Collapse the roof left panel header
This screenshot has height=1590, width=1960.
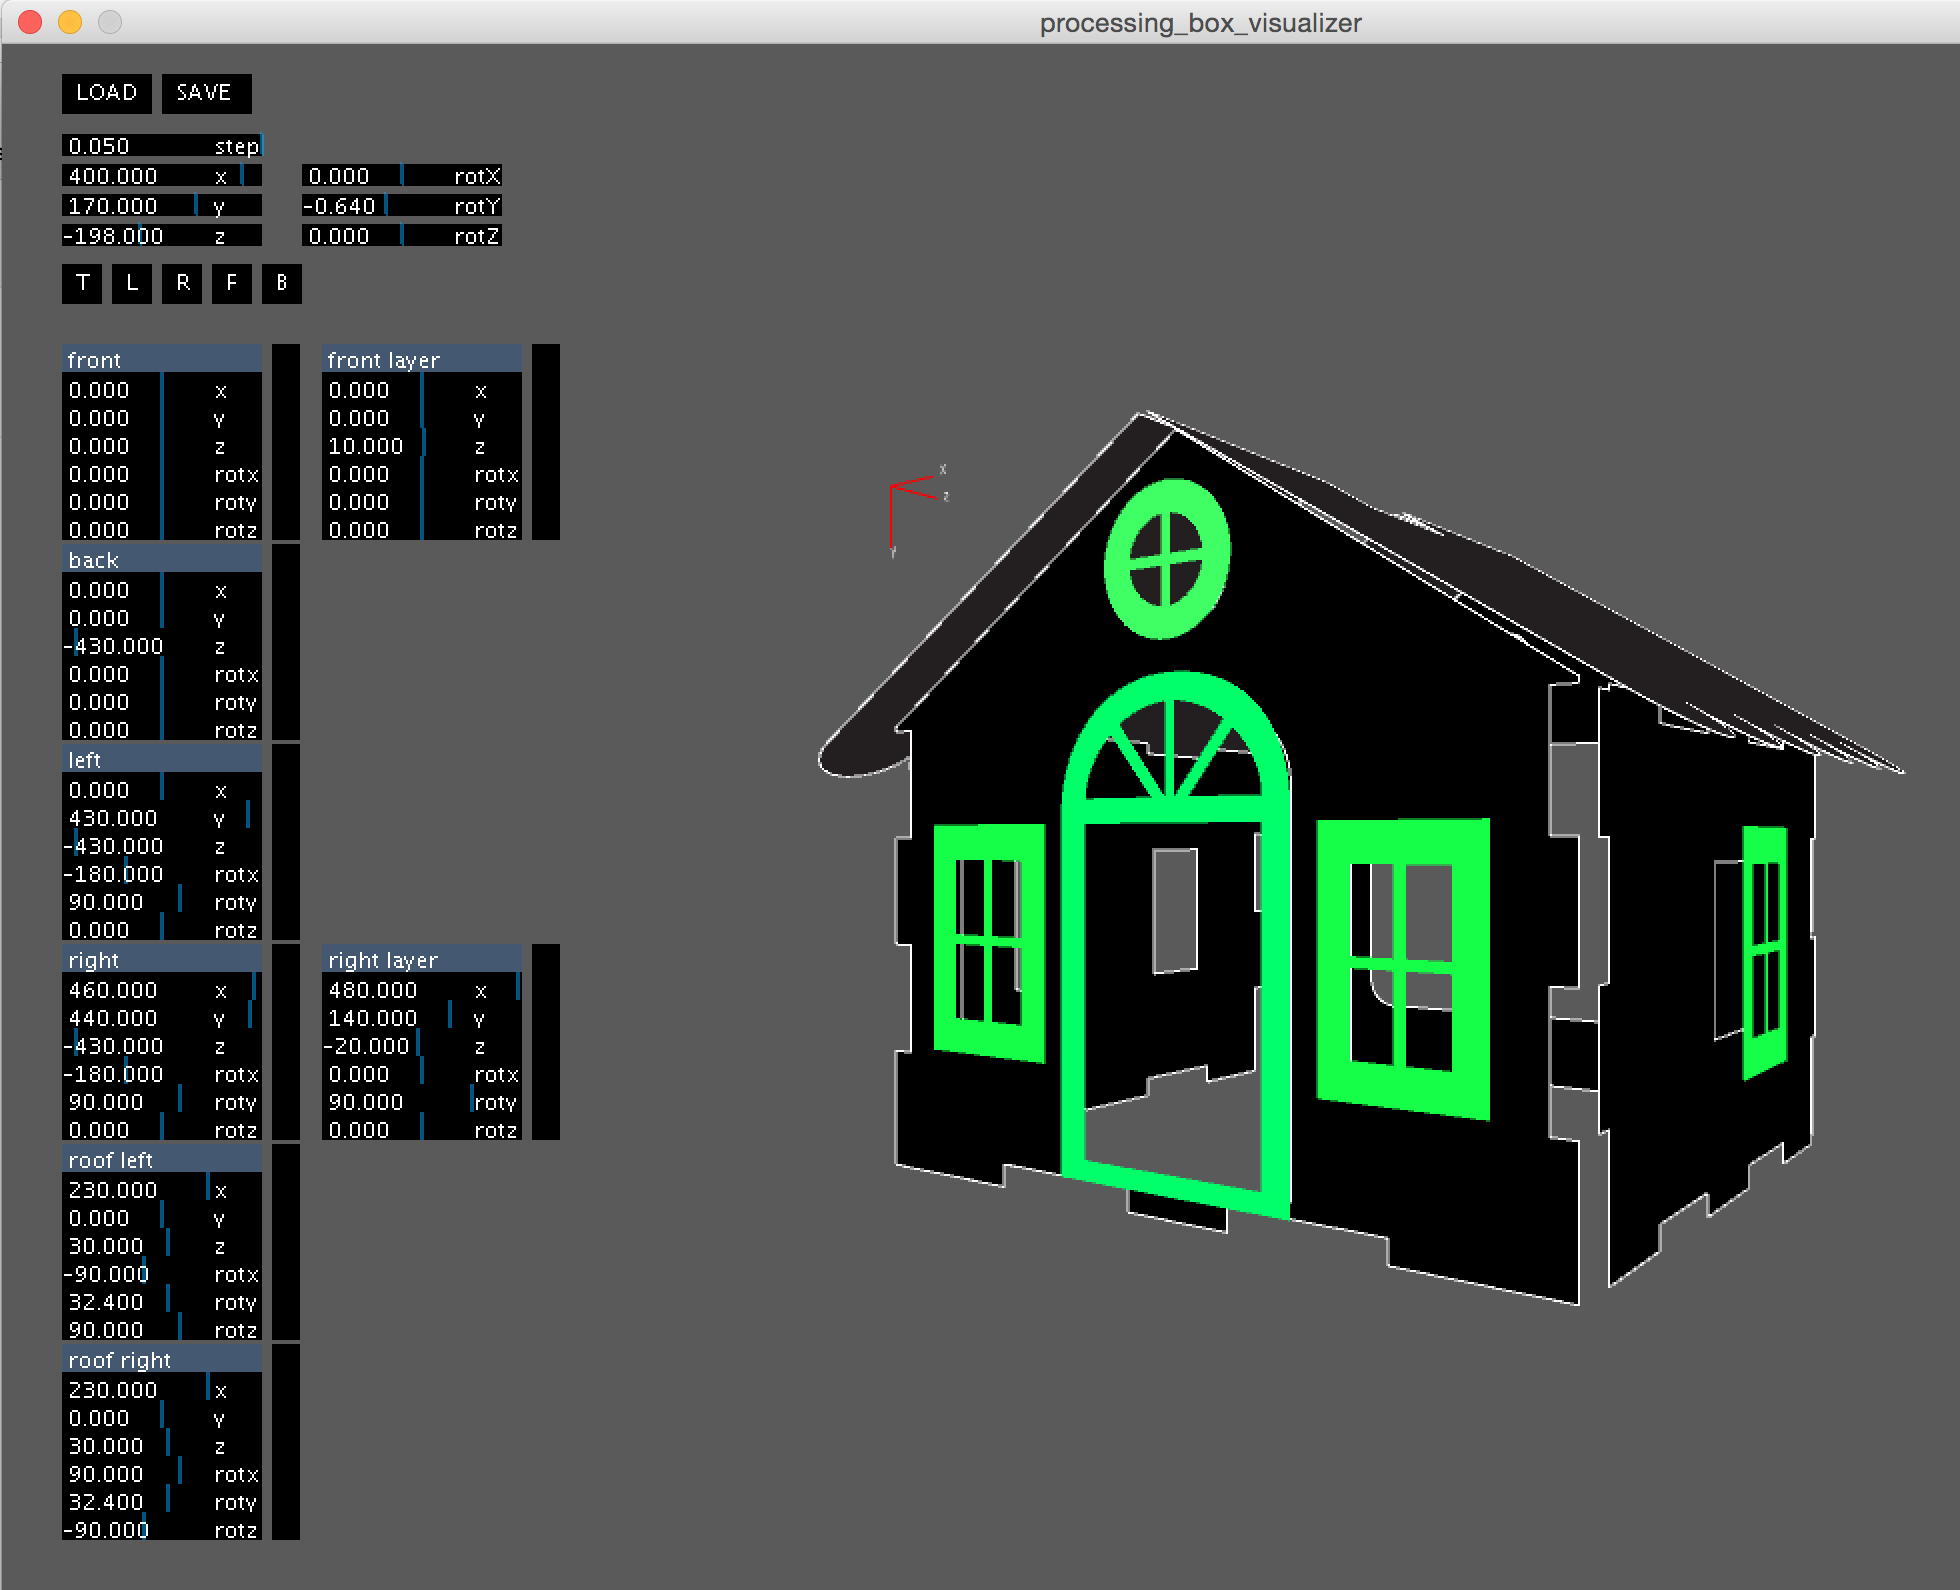click(x=162, y=1159)
